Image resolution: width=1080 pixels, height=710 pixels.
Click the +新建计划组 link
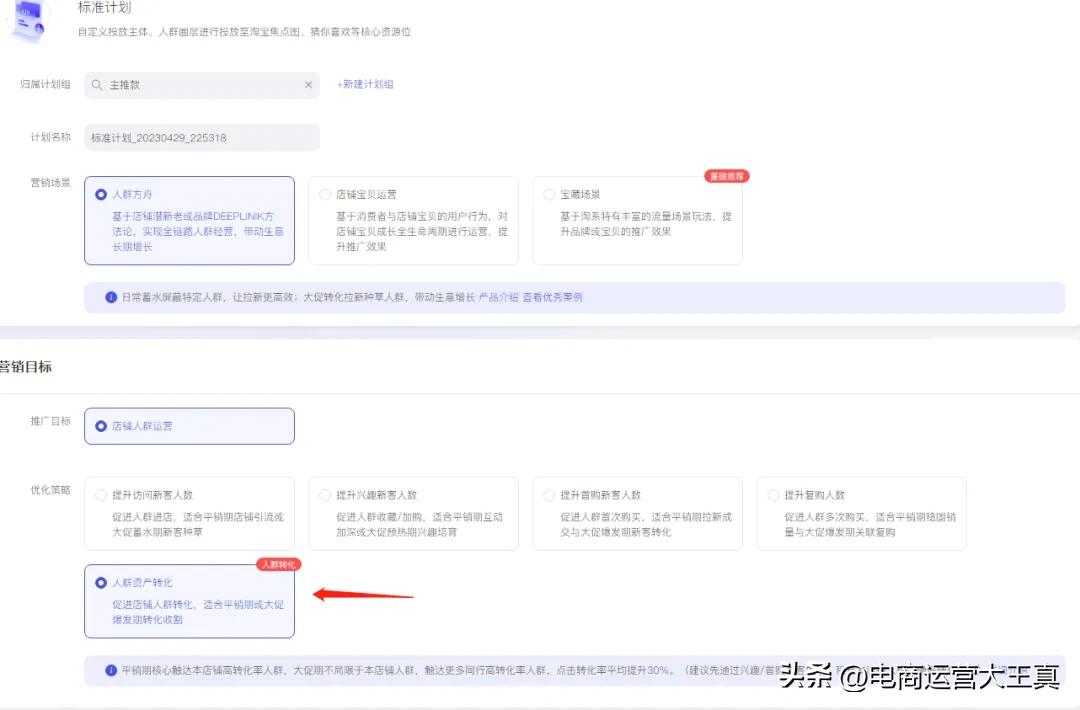365,85
